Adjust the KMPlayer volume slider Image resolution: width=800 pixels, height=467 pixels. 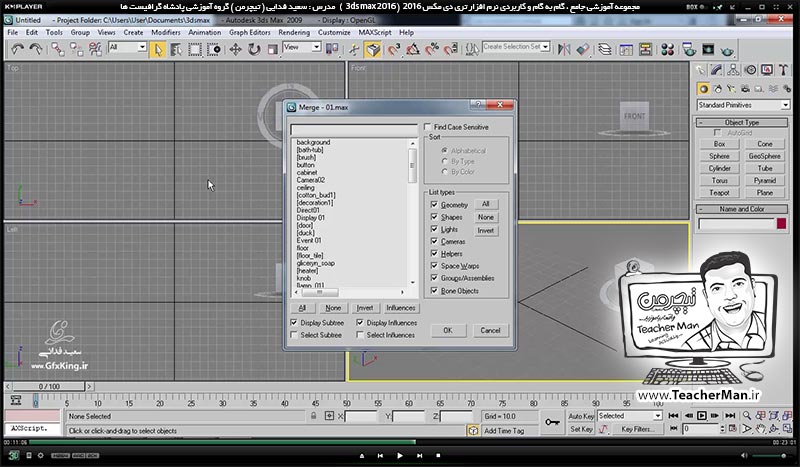pos(769,455)
